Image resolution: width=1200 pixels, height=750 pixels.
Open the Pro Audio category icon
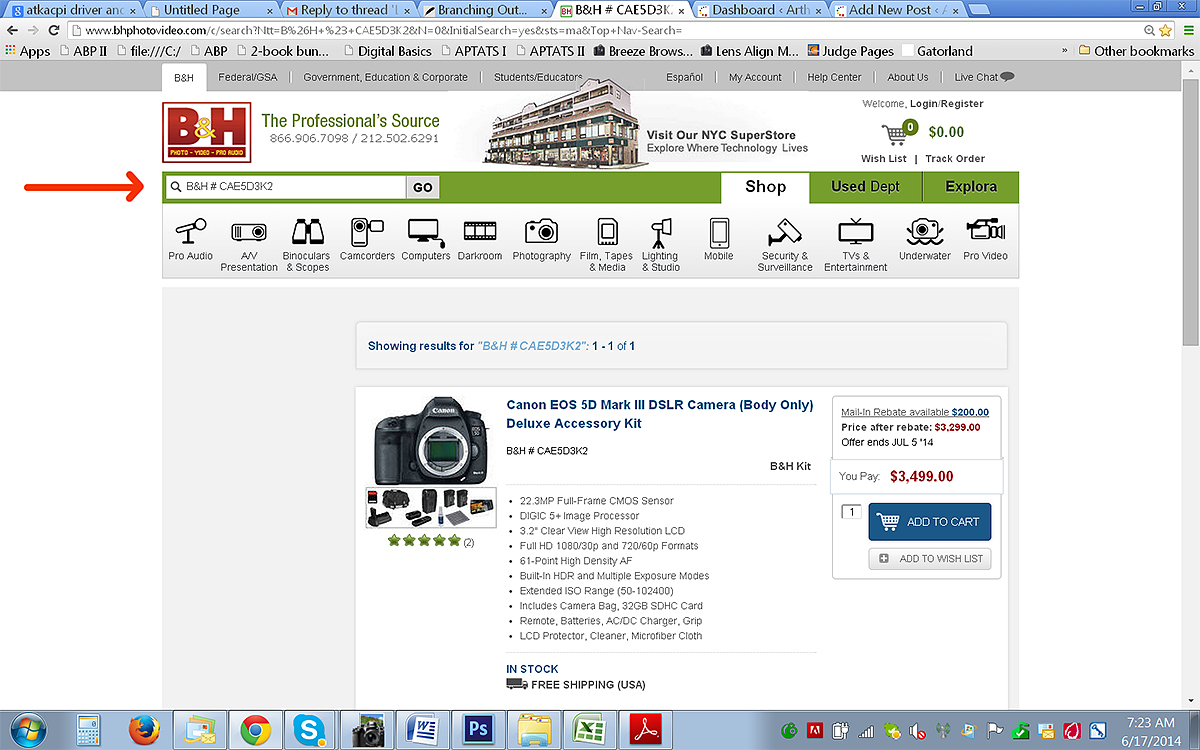(x=190, y=232)
